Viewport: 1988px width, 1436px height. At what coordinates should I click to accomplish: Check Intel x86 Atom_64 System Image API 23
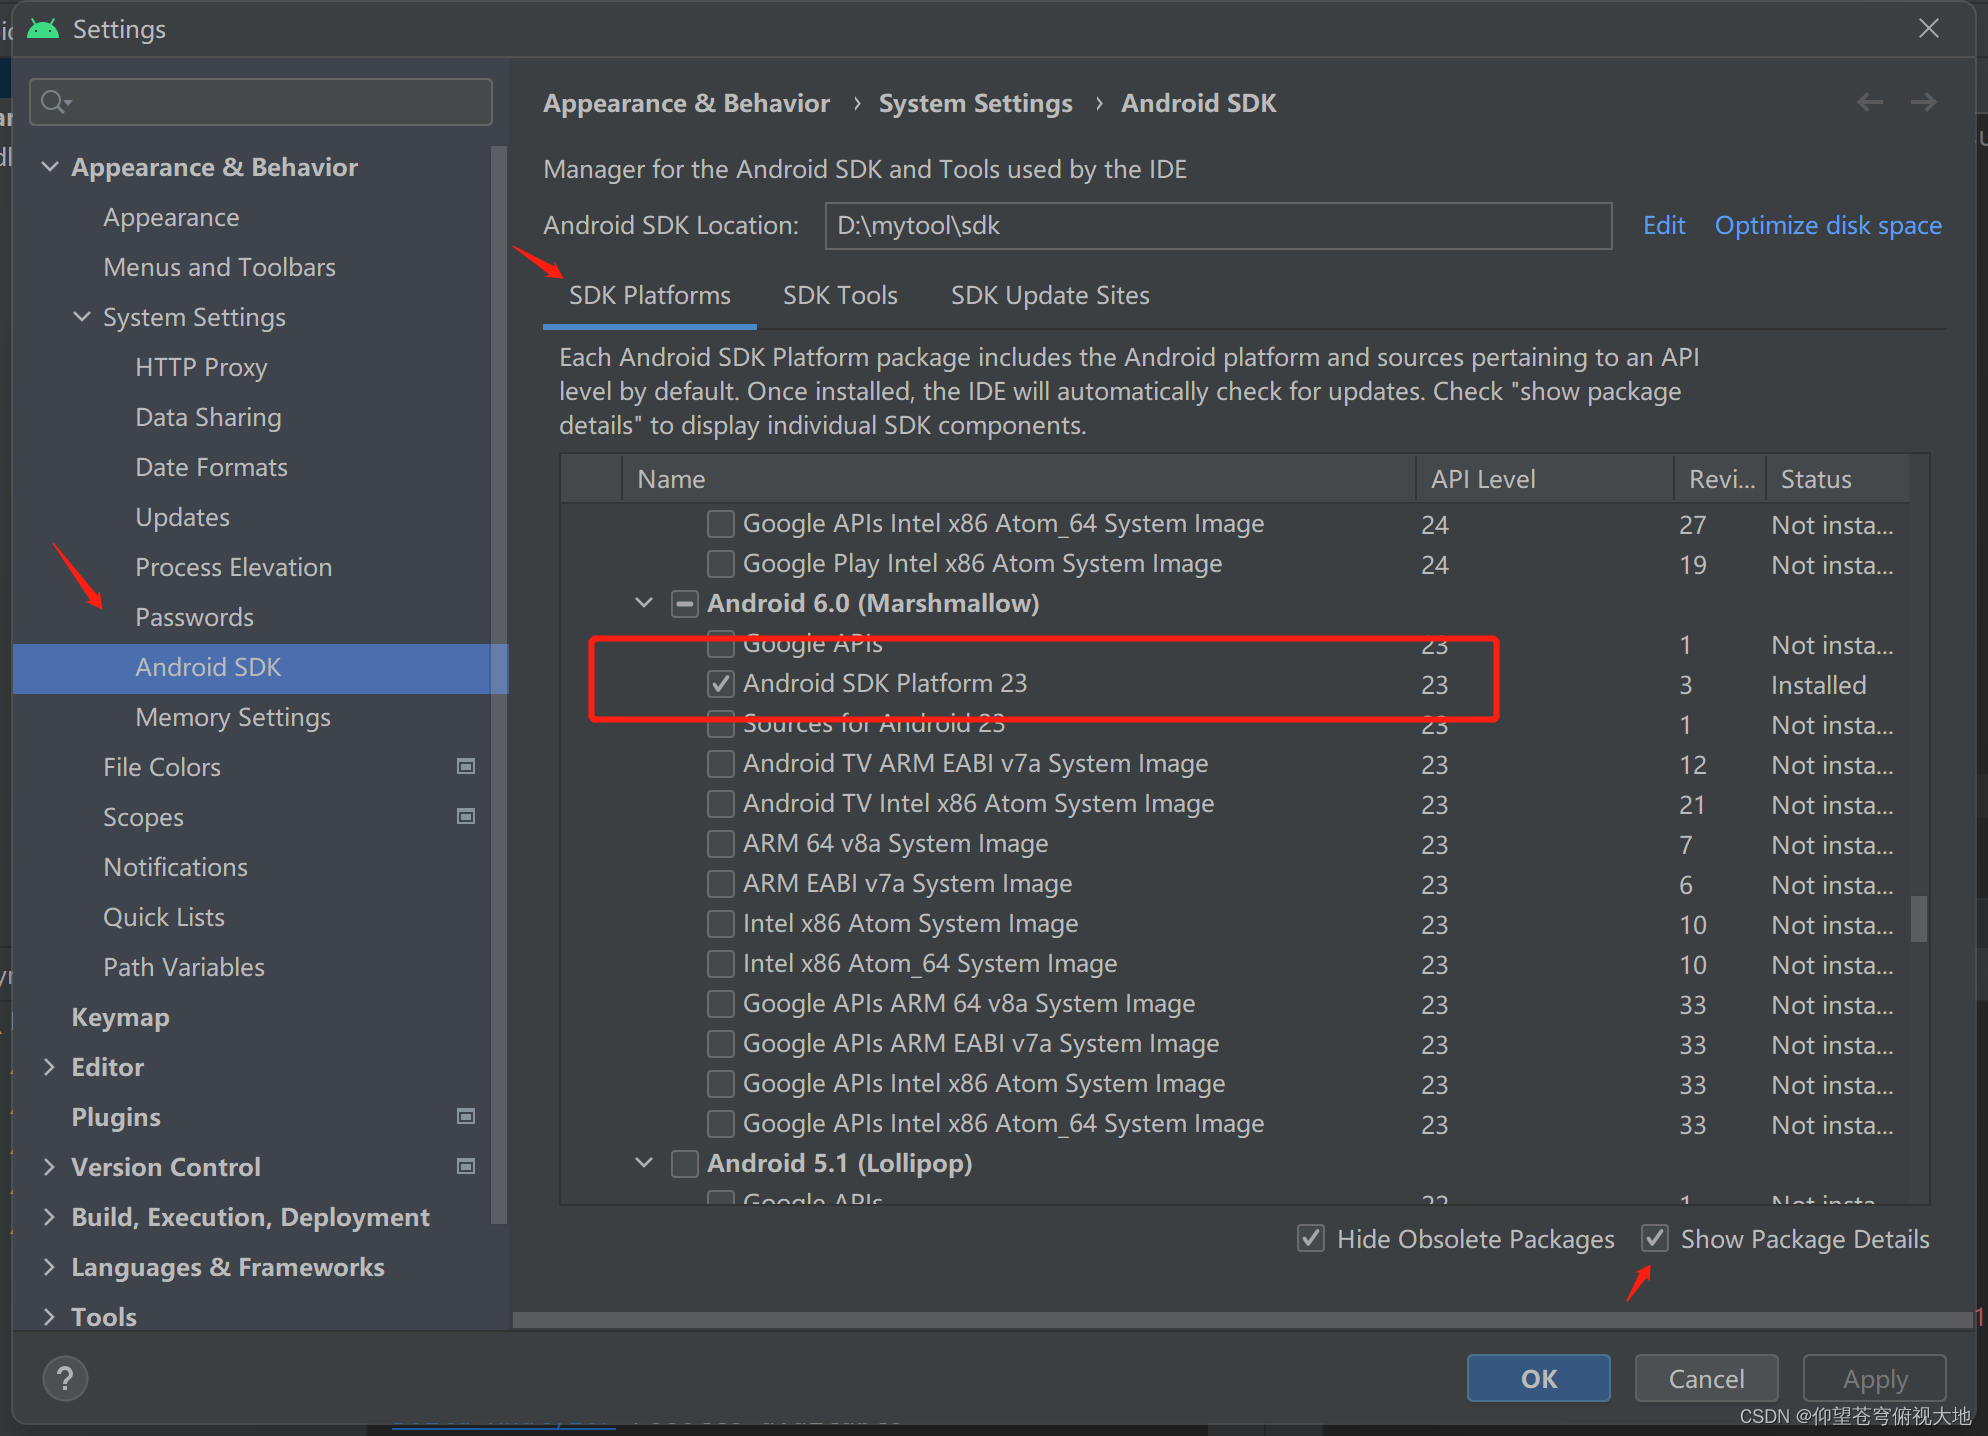coord(720,964)
